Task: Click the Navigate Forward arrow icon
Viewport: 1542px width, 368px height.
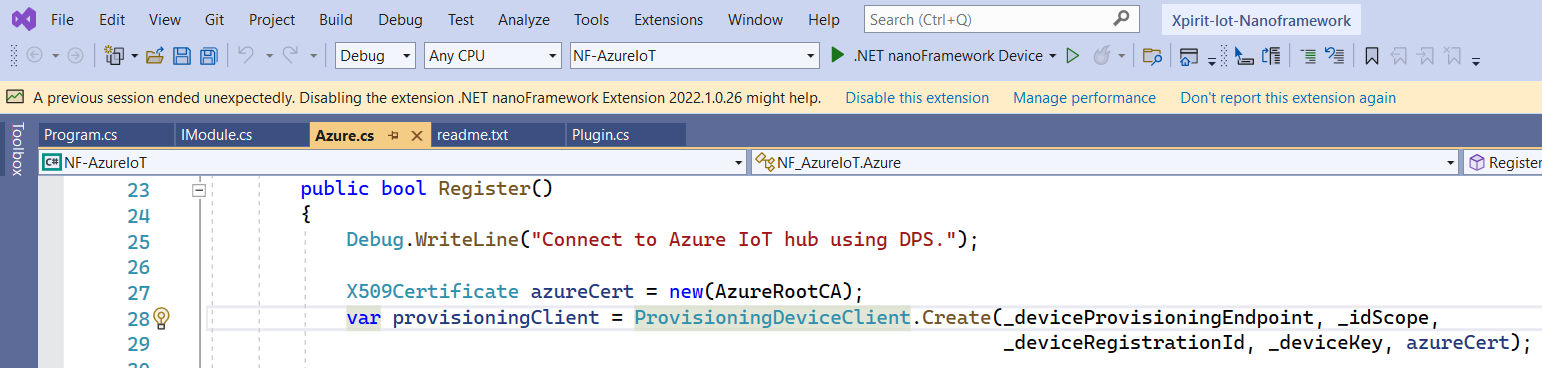Action: point(75,56)
